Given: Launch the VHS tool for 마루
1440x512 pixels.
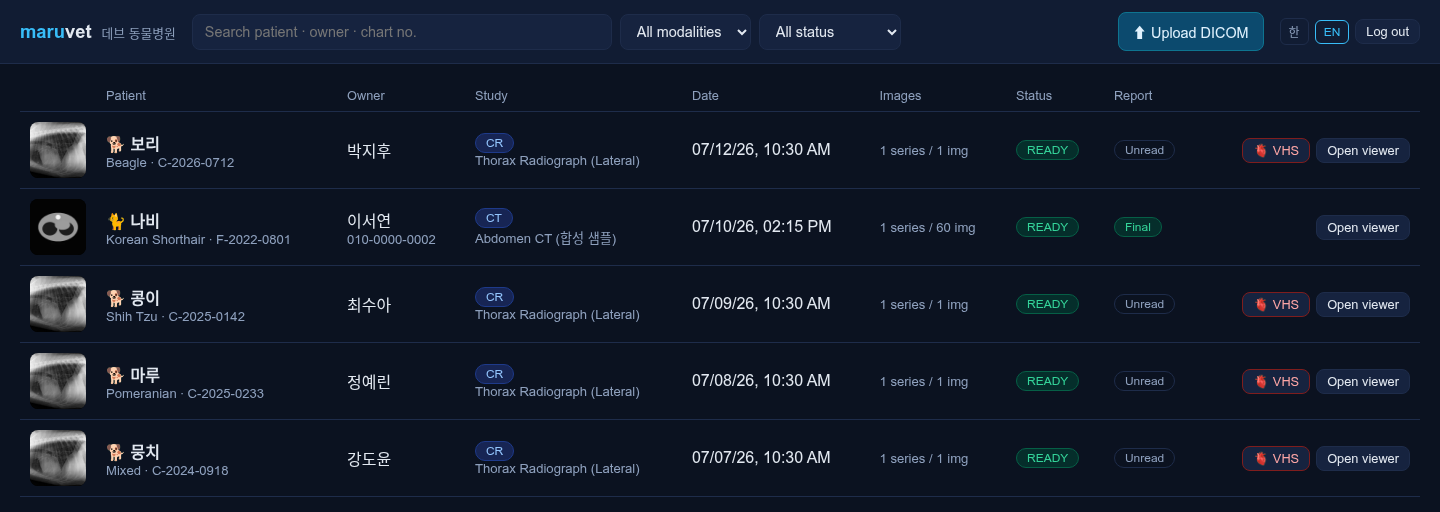Looking at the screenshot, I should coord(1276,381).
